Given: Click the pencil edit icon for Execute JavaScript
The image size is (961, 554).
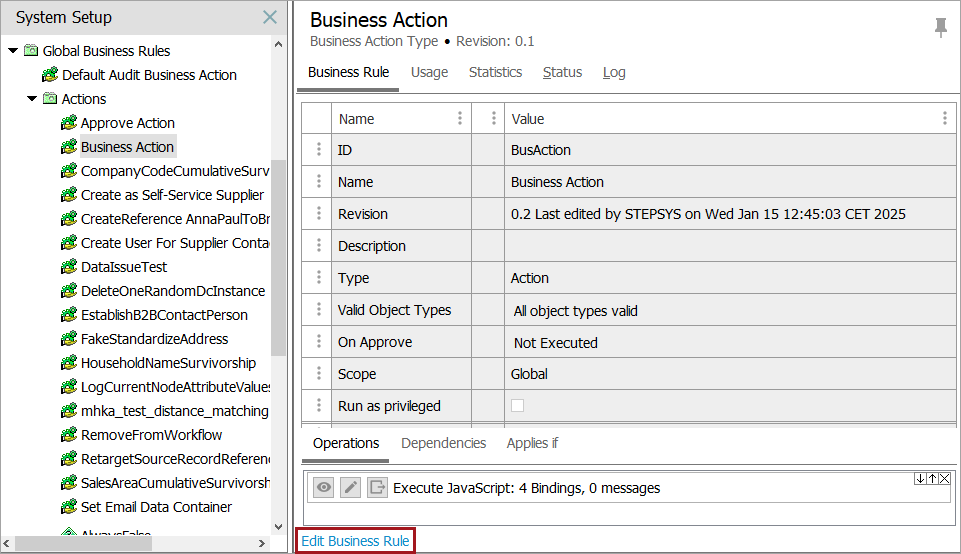Looking at the screenshot, I should pos(350,488).
